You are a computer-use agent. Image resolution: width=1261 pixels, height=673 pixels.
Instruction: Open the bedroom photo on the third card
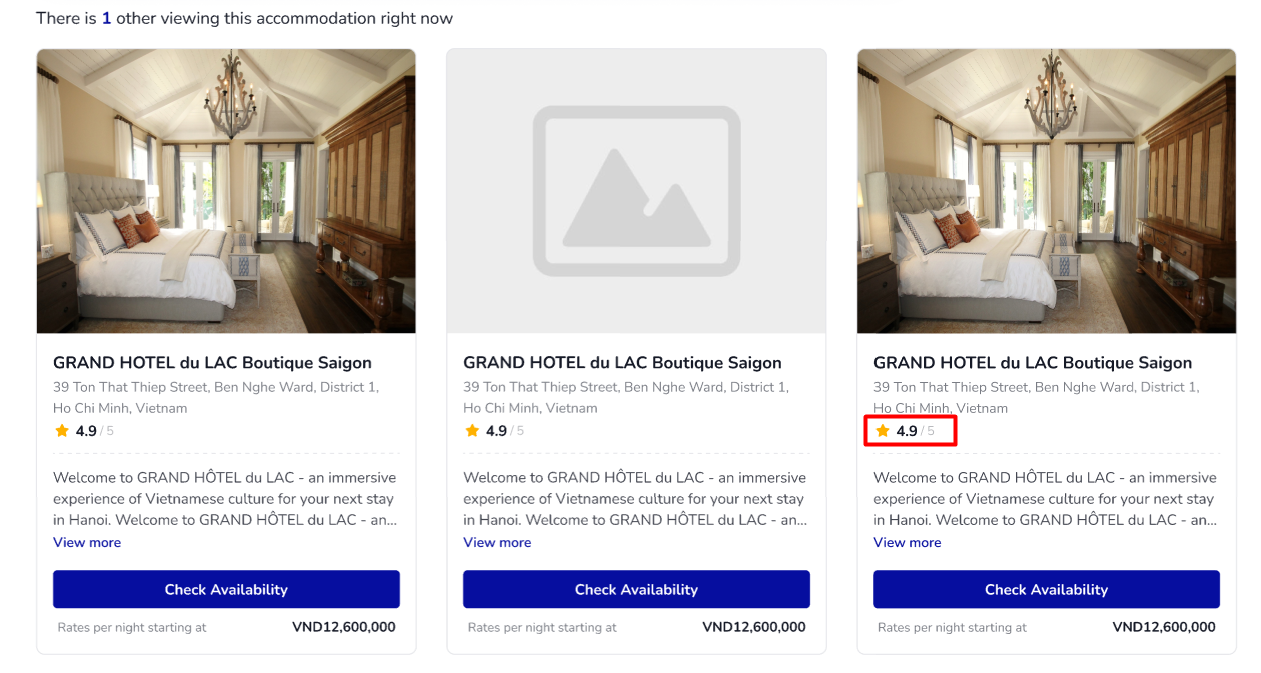1046,191
